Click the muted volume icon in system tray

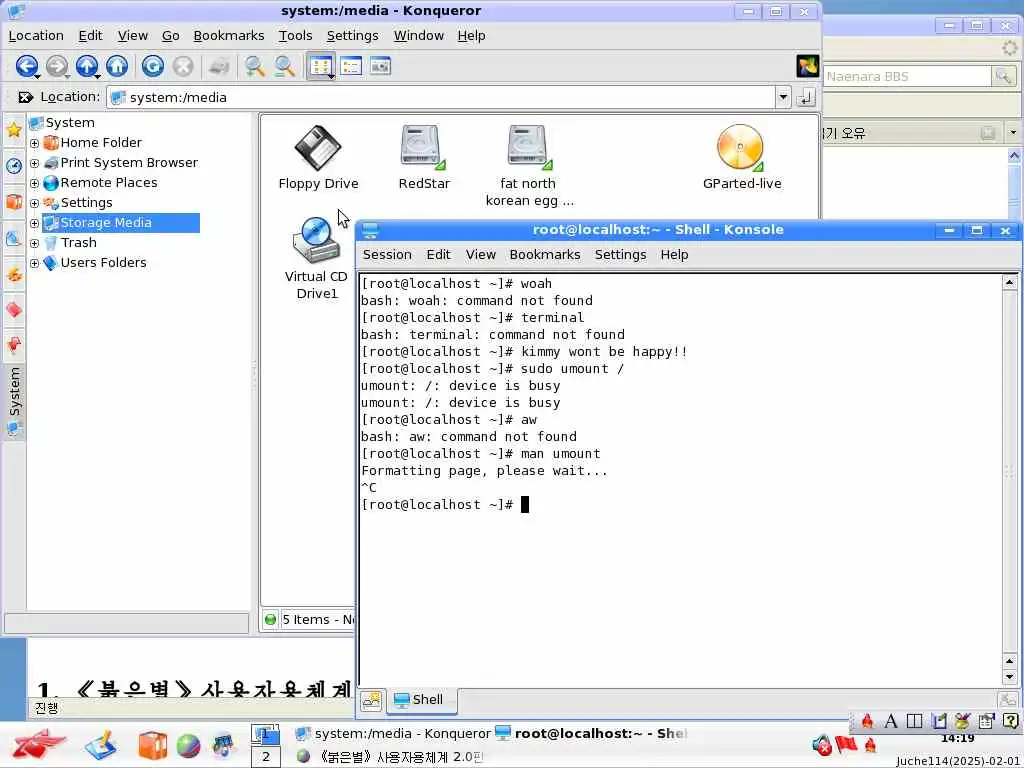(x=822, y=745)
